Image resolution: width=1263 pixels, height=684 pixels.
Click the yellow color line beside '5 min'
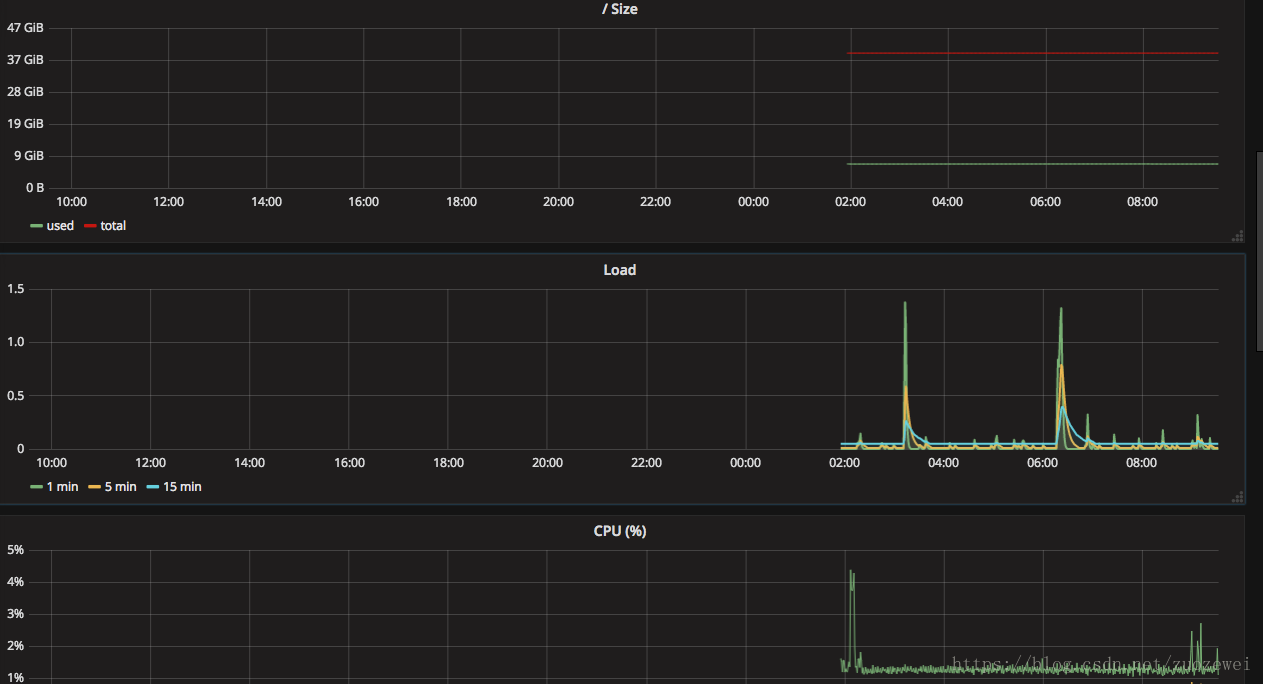[x=94, y=487]
